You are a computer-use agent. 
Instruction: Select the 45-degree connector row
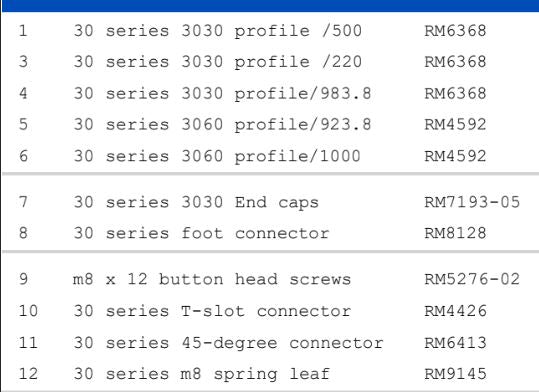(x=271, y=342)
